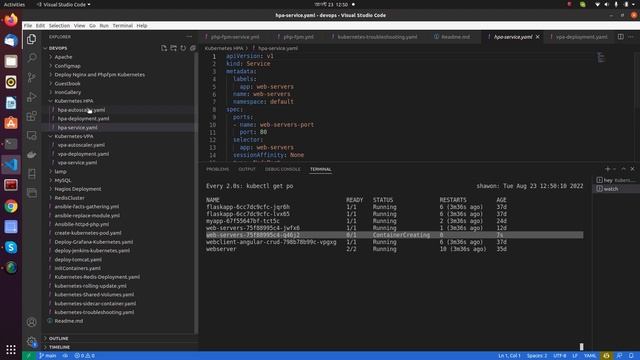This screenshot has width=640, height=360.
Task: Collapse all folders in Explorer
Action: click(x=193, y=48)
